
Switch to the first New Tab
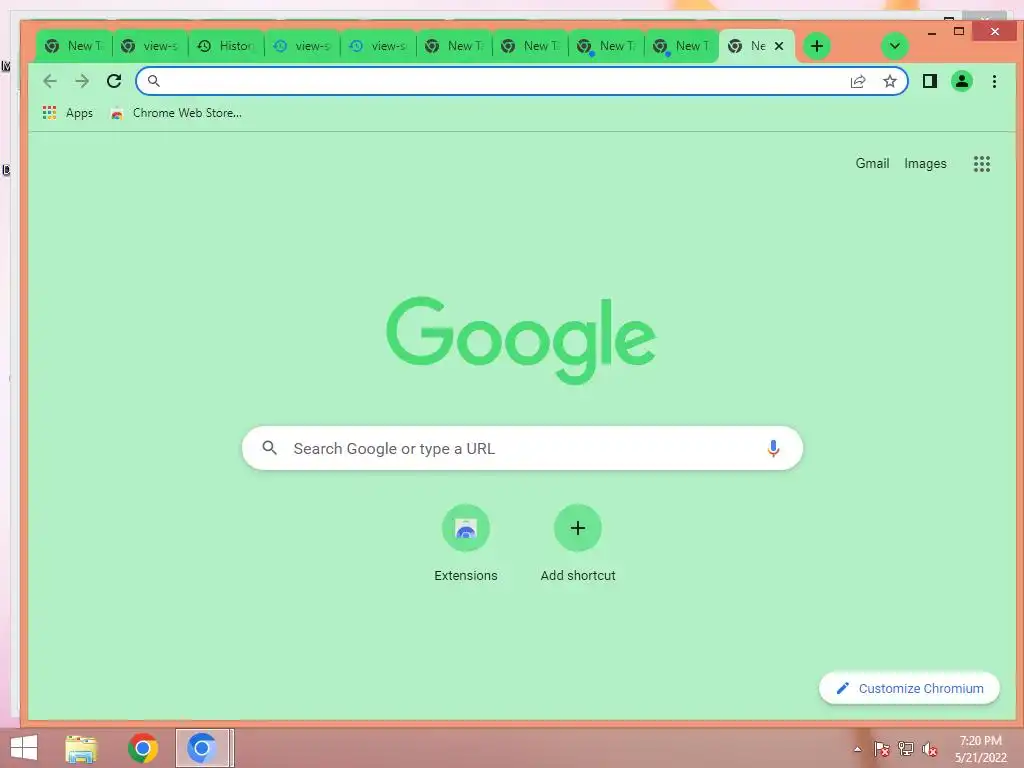click(74, 46)
